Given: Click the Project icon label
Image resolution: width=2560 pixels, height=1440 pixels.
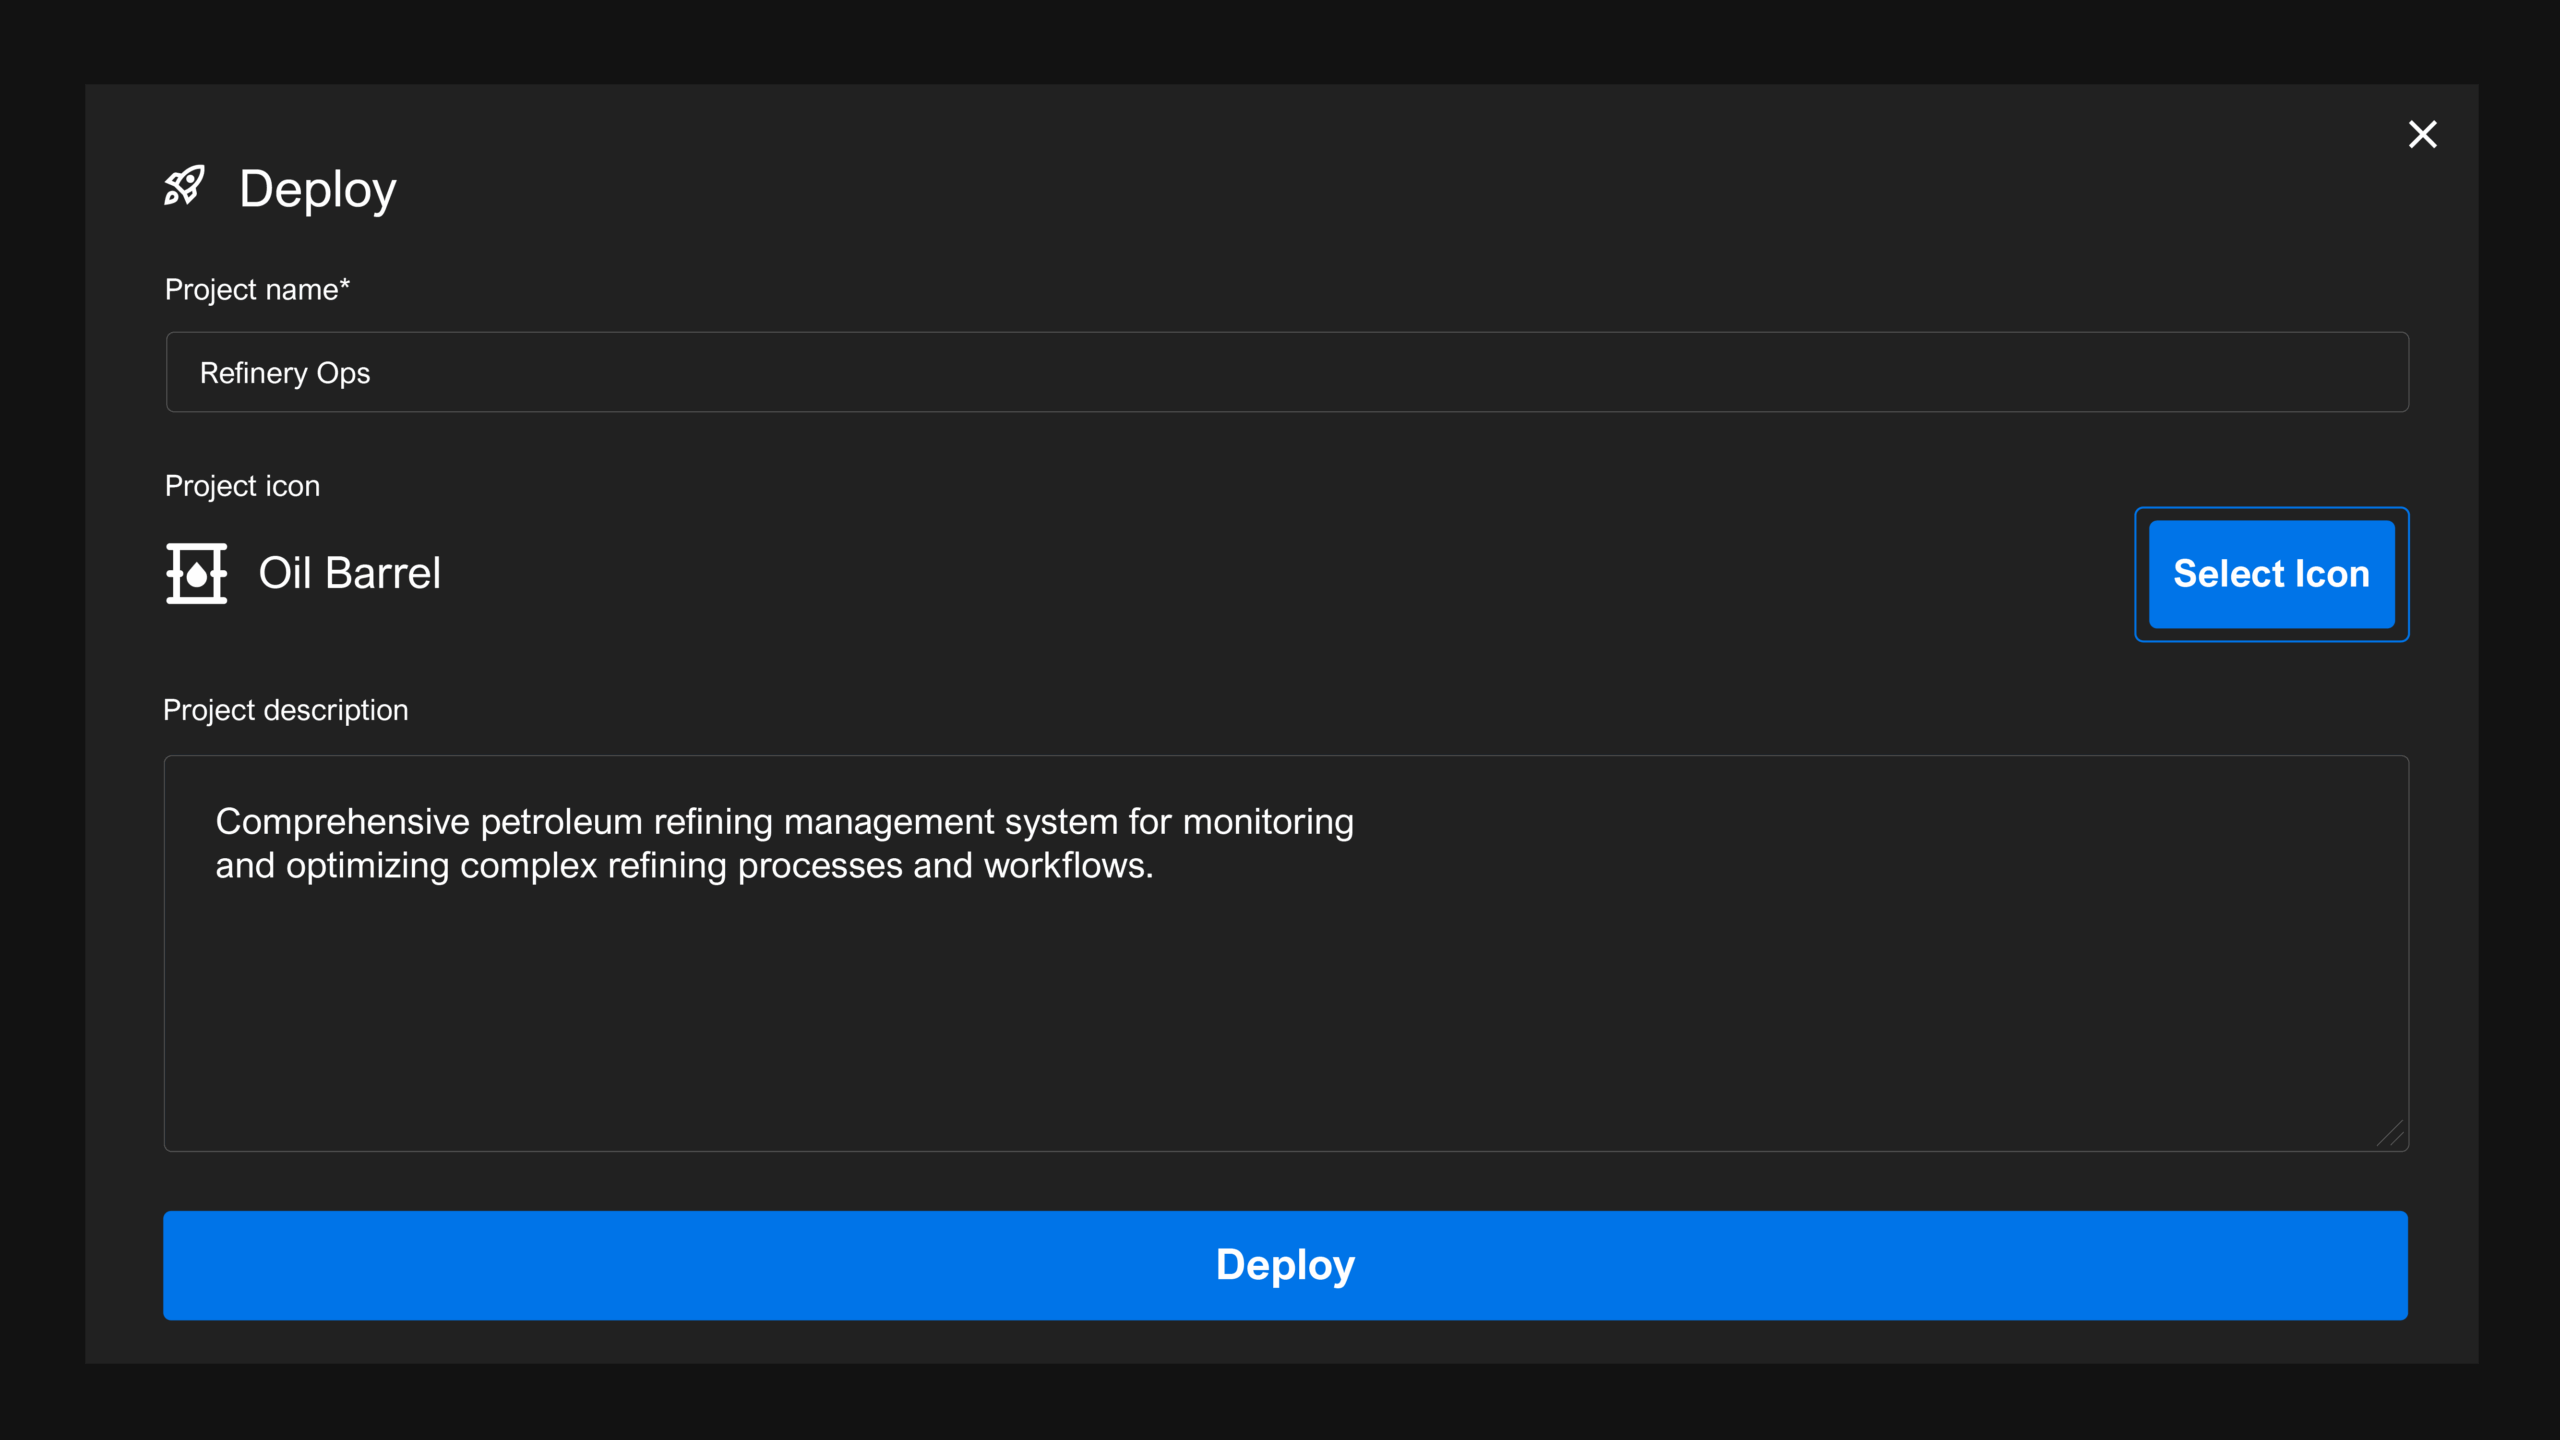Looking at the screenshot, I should pos(242,486).
